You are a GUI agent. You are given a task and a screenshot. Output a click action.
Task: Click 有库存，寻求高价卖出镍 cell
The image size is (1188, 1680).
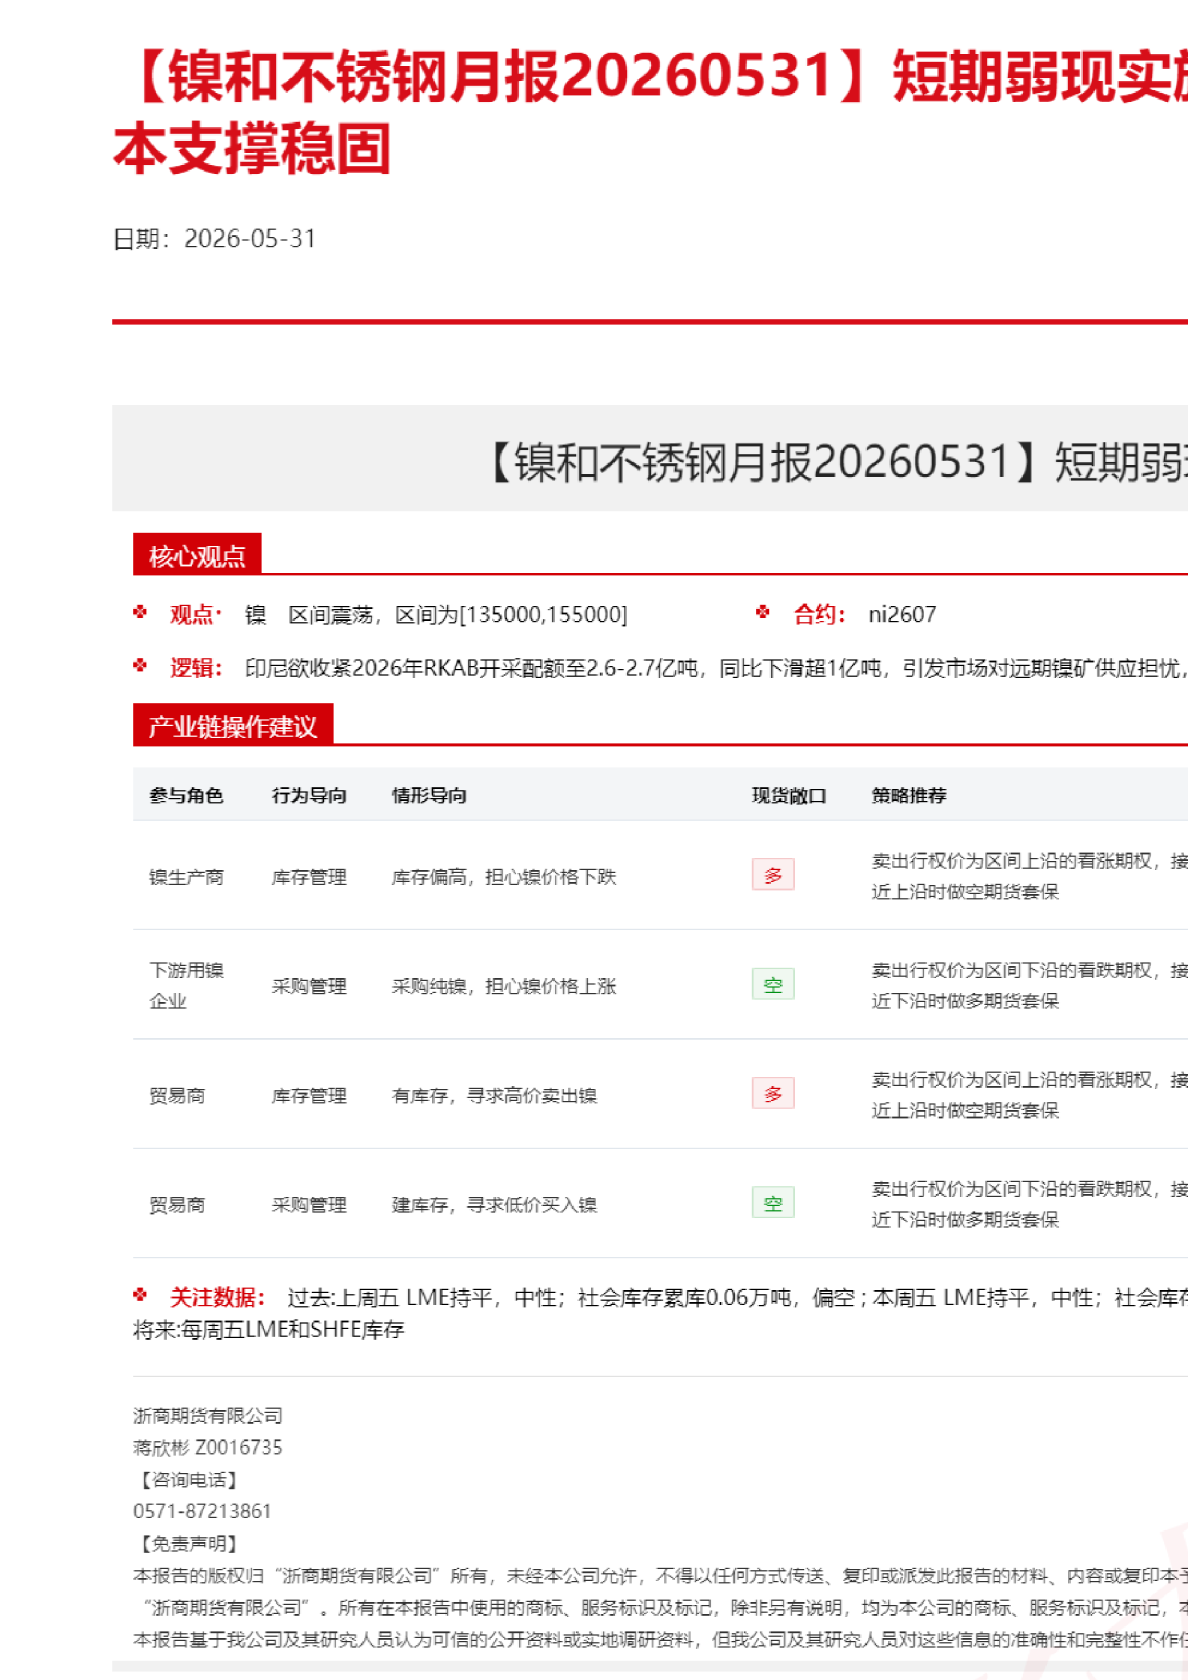494,1095
